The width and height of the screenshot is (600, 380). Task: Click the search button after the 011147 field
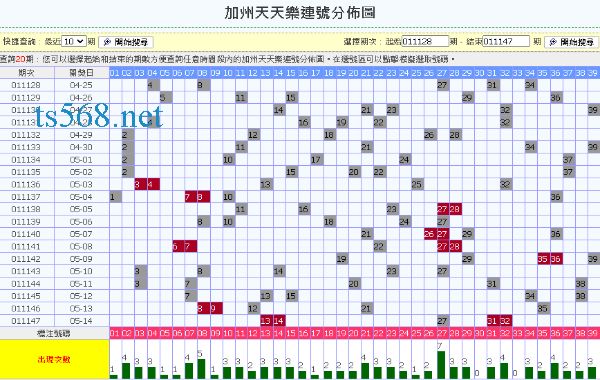tap(571, 42)
